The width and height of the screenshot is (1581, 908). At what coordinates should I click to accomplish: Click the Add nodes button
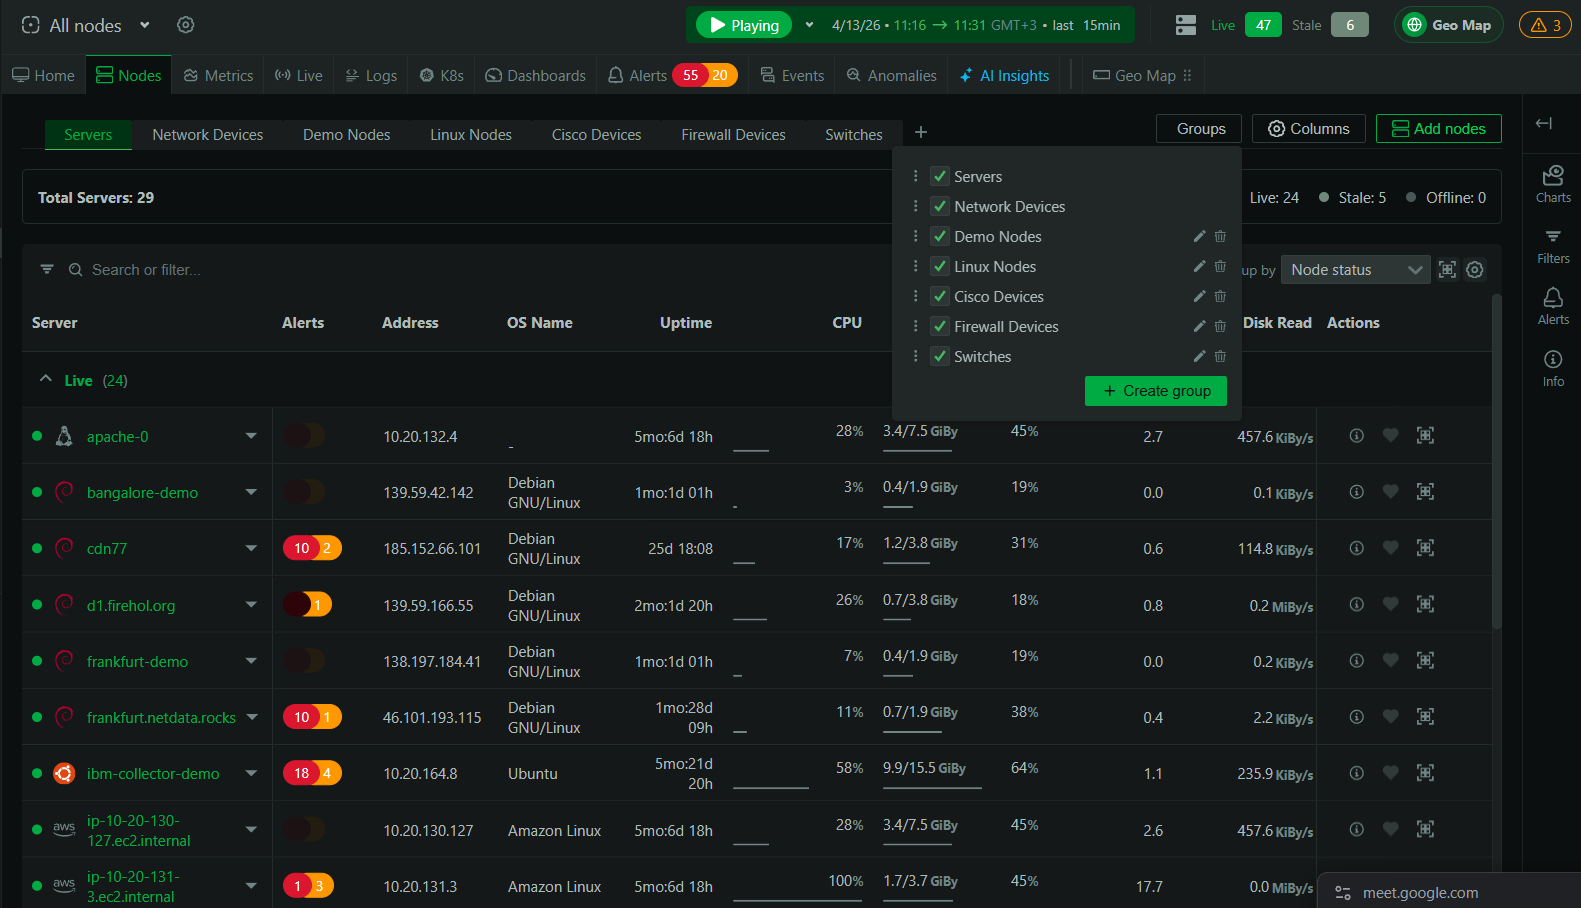1438,129
